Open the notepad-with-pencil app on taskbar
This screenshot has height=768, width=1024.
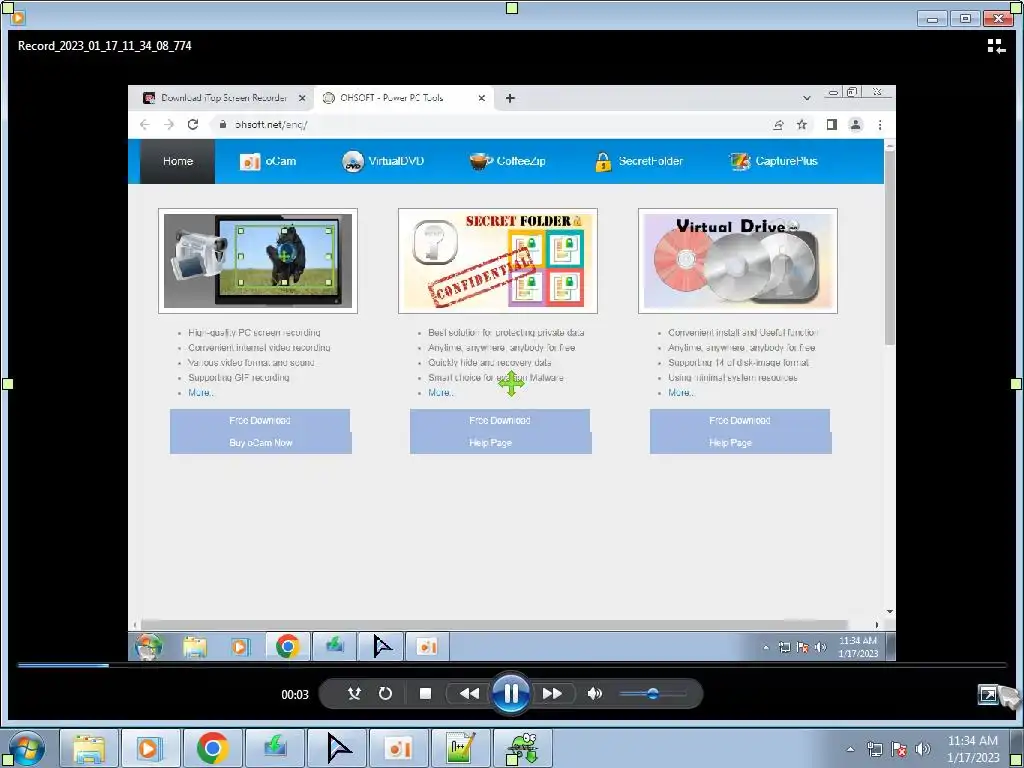pyautogui.click(x=460, y=748)
